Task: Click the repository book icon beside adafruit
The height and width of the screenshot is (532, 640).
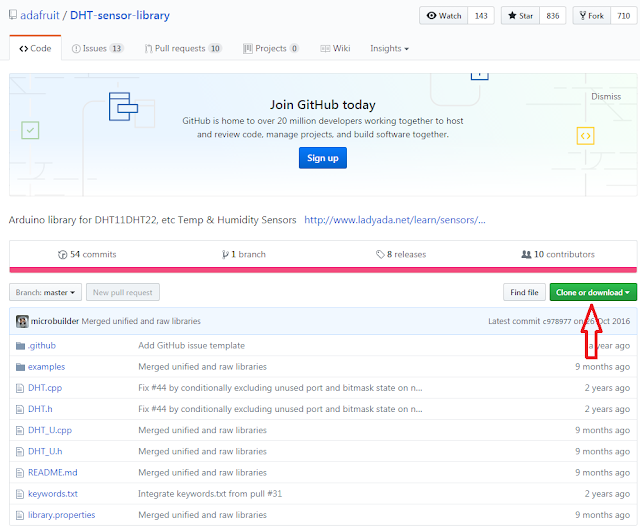Action: click(13, 15)
